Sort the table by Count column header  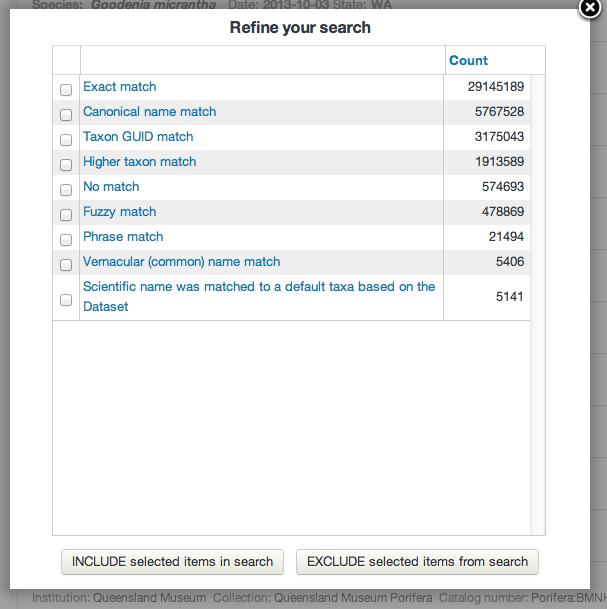tap(468, 61)
